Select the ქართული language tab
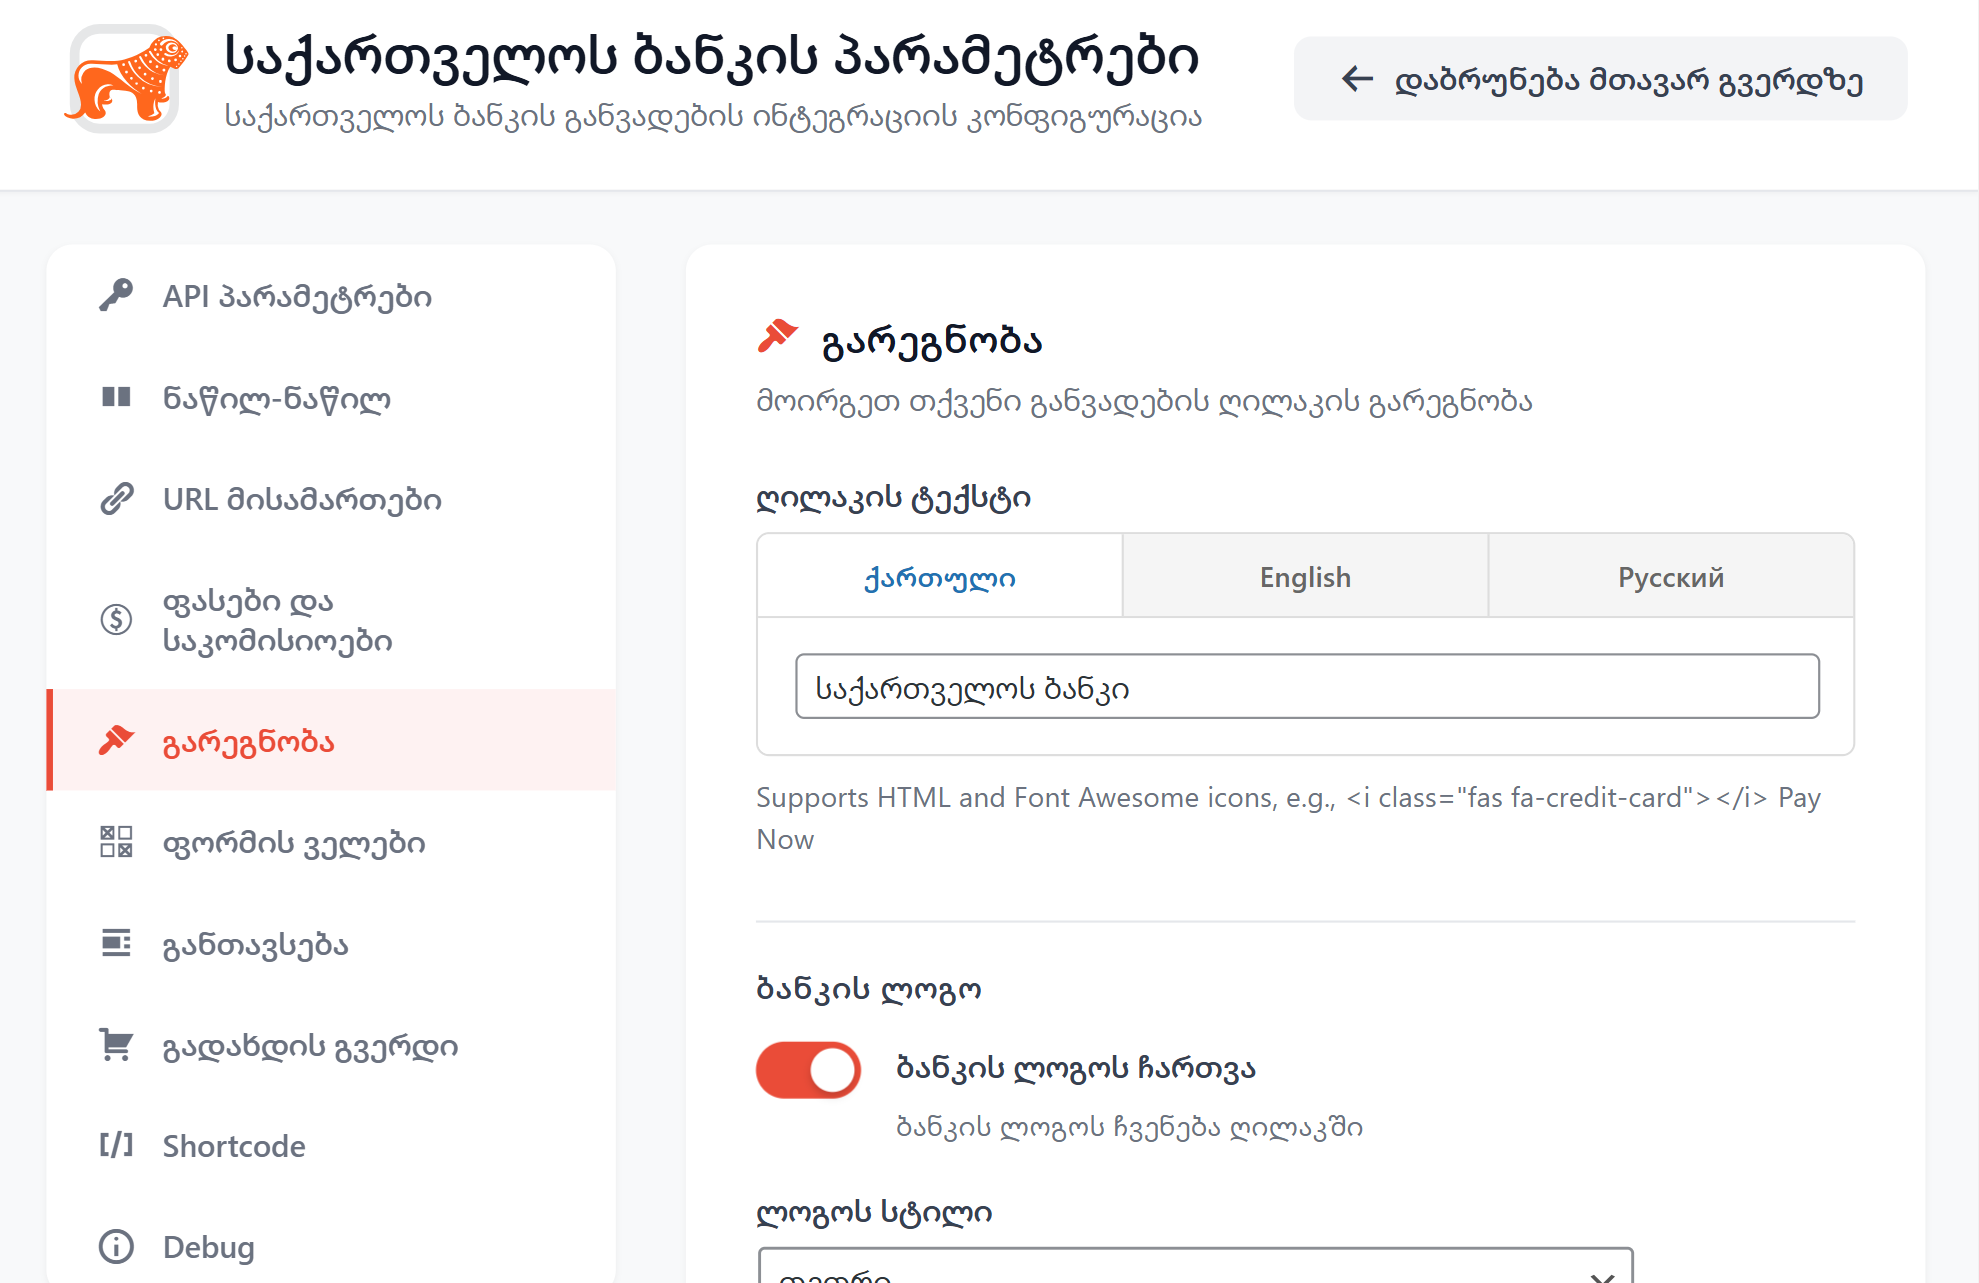The image size is (1979, 1283). point(939,577)
